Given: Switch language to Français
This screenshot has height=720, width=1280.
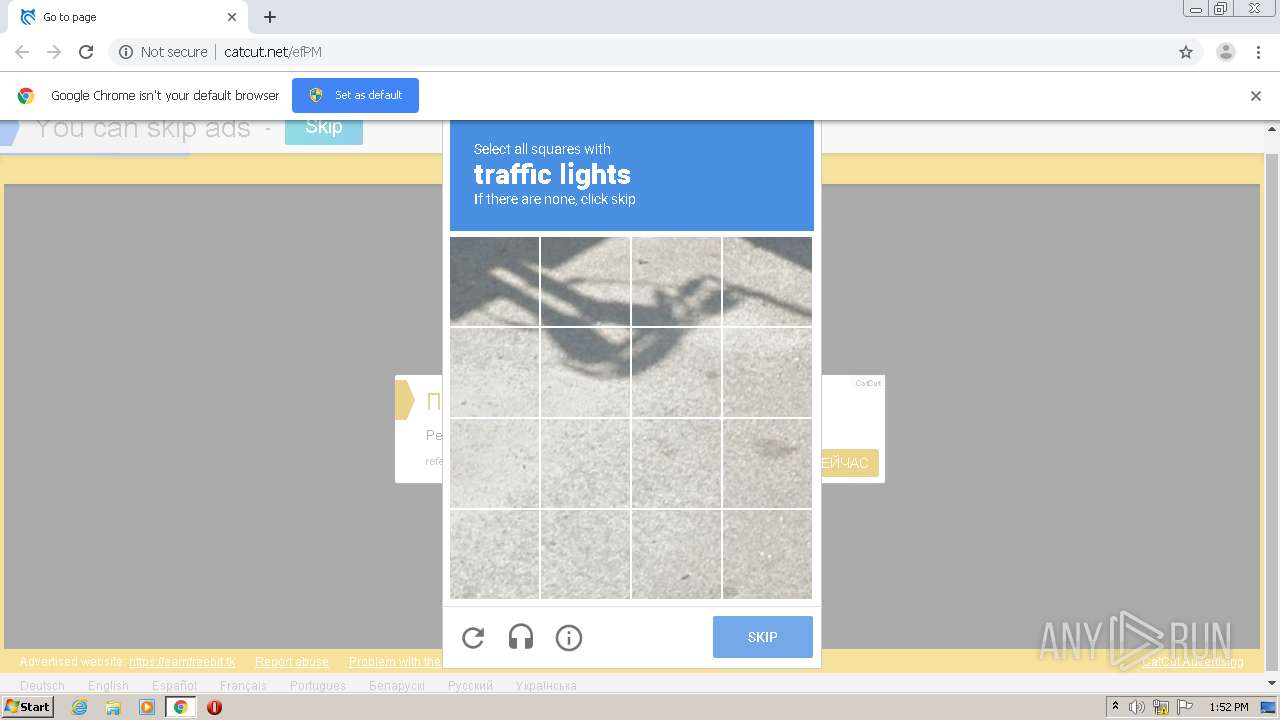Looking at the screenshot, I should [243, 686].
